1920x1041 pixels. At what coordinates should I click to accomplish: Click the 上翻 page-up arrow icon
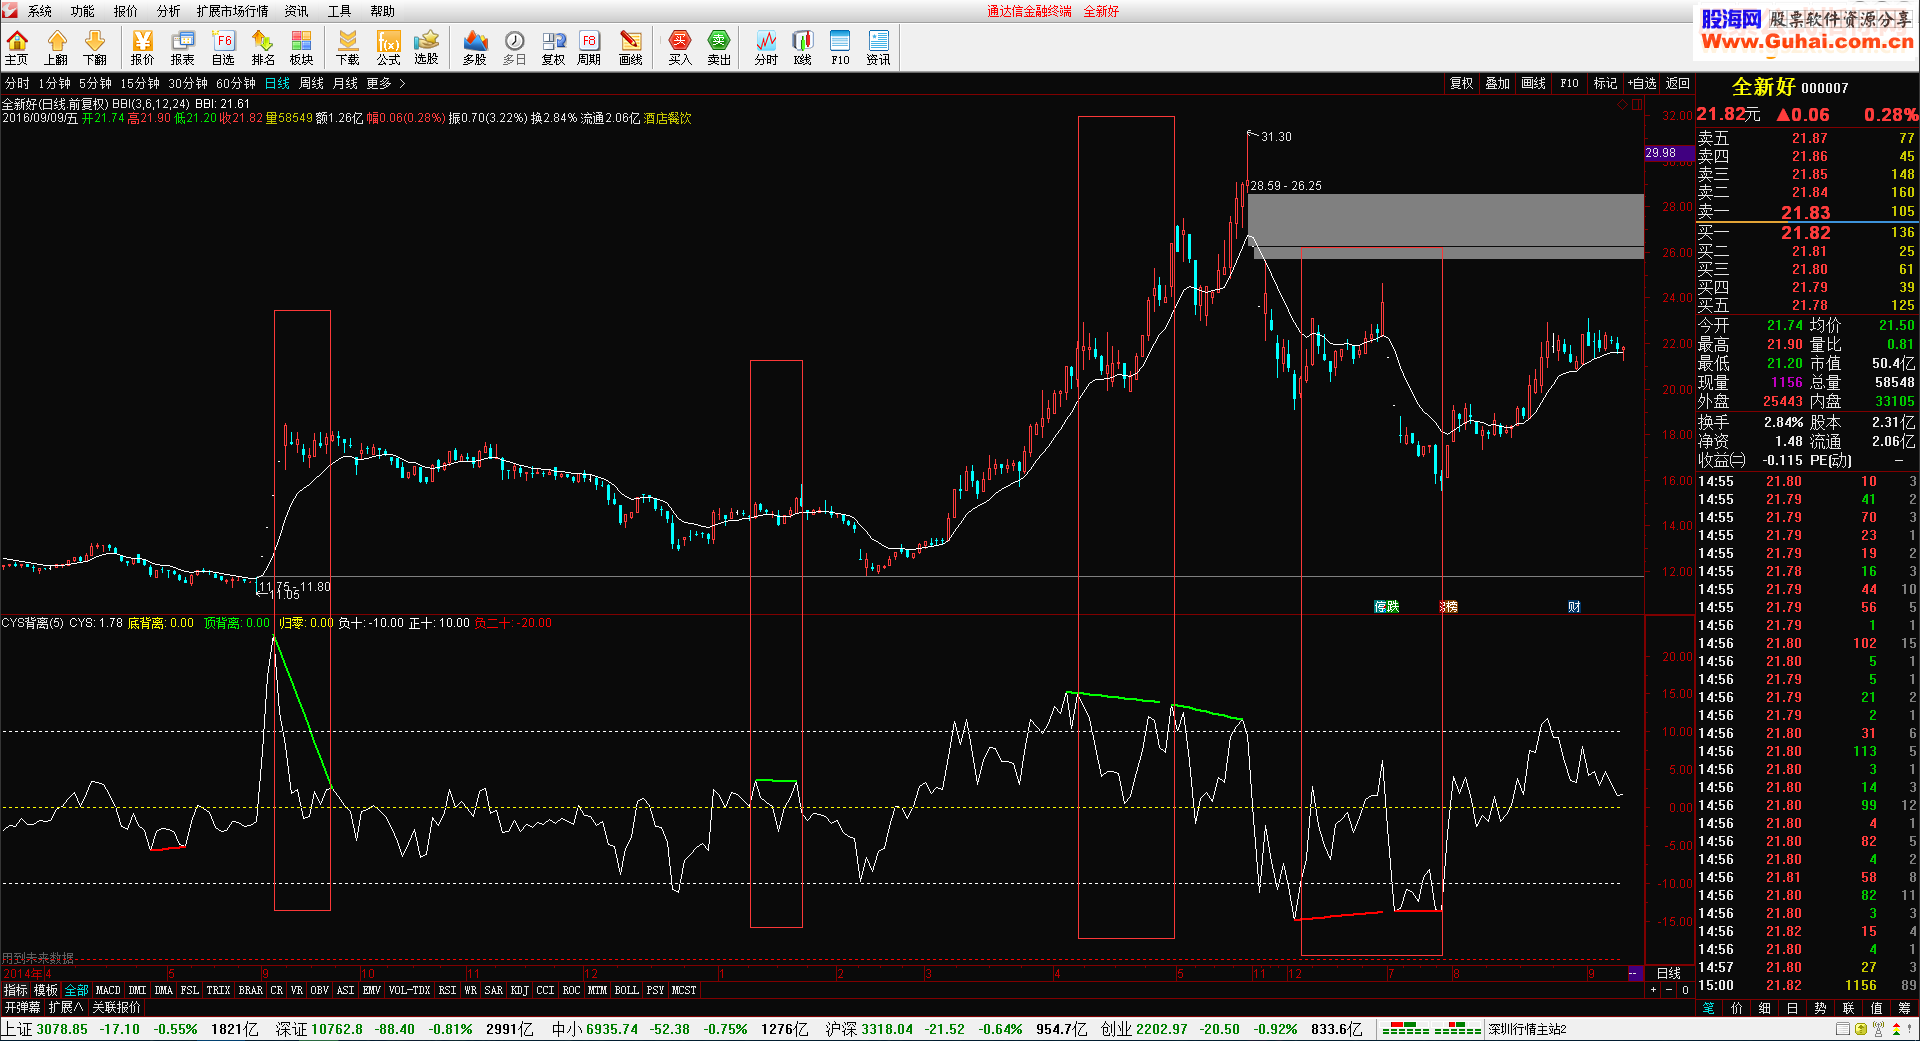56,47
